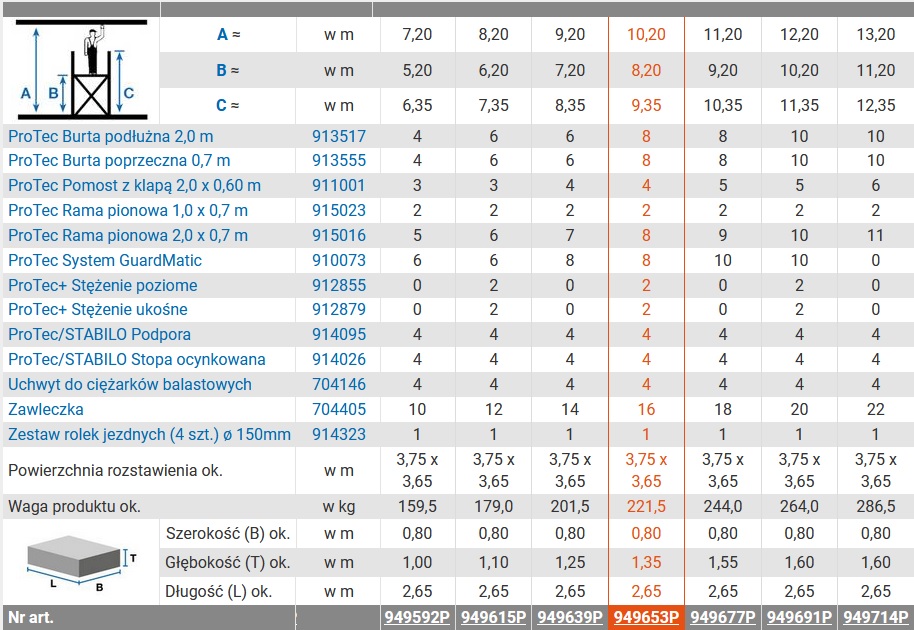Click article number 912879
The height and width of the screenshot is (630, 914).
tap(339, 309)
